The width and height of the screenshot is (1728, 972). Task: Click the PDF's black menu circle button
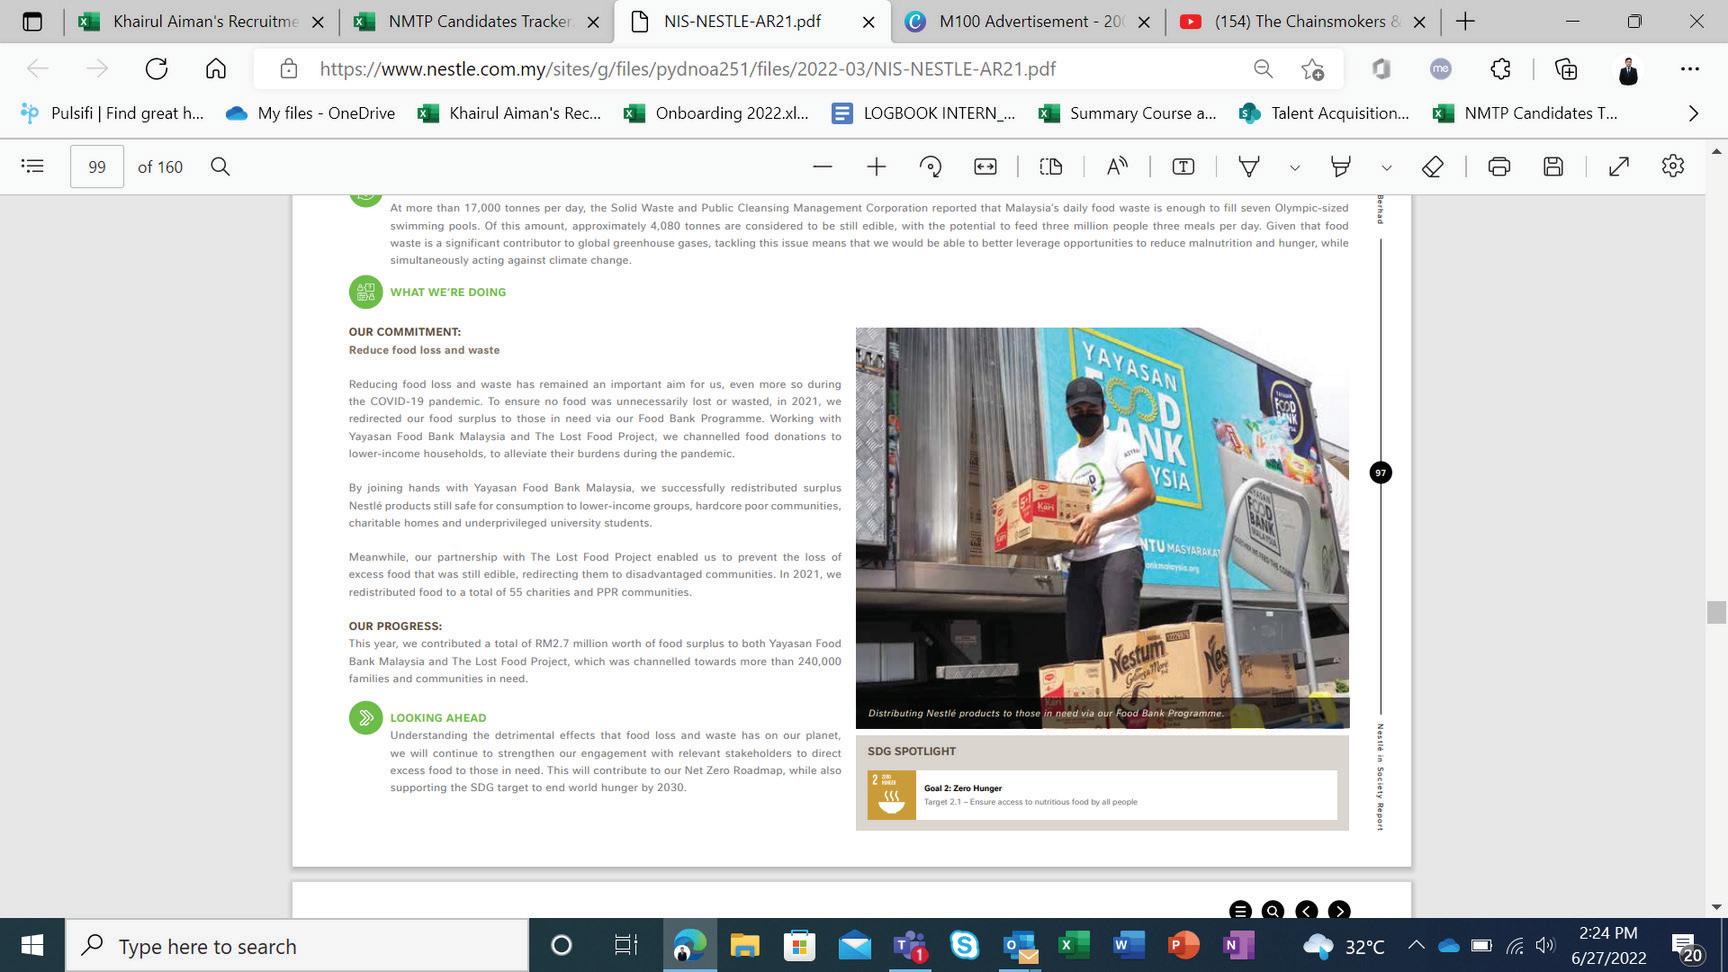1240,910
